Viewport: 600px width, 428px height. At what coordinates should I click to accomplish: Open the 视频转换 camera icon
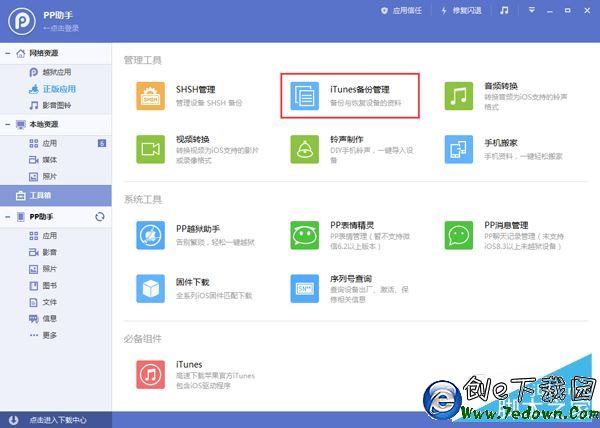[150, 149]
